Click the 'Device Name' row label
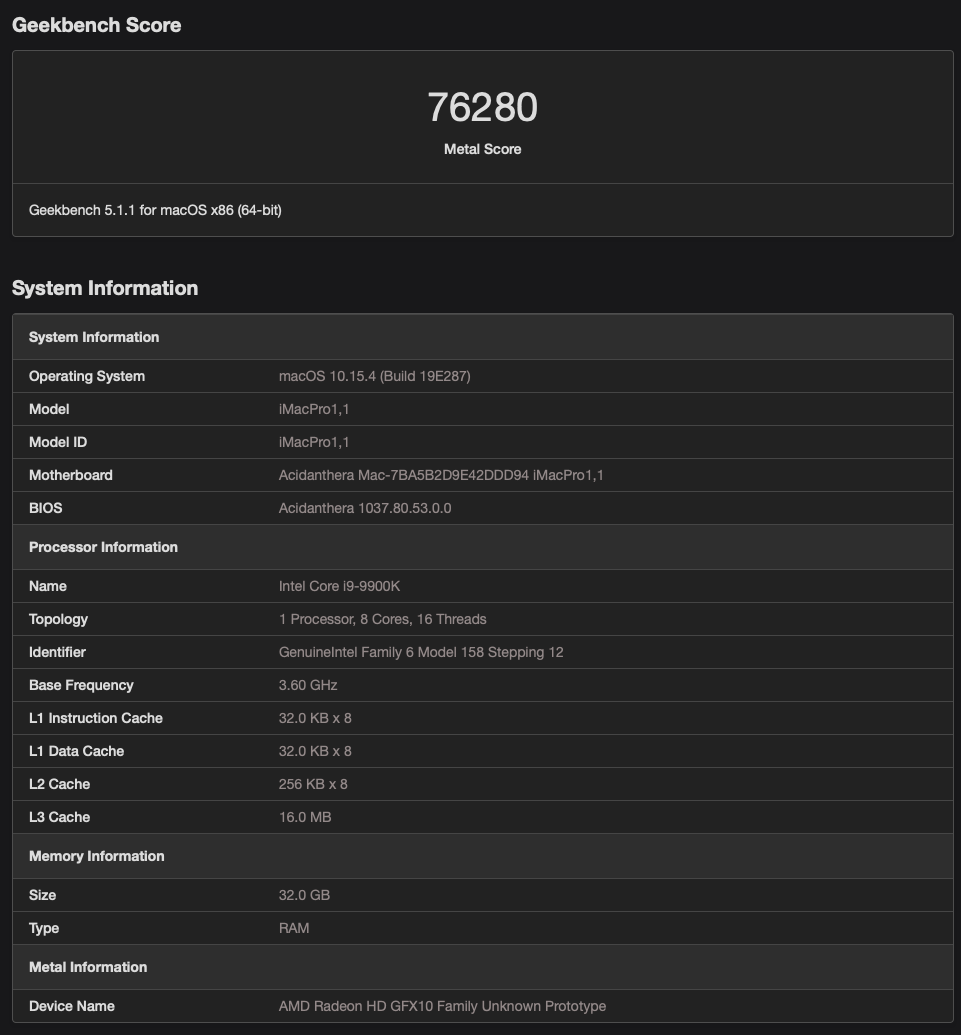This screenshot has height=1035, width=961. coord(72,1006)
